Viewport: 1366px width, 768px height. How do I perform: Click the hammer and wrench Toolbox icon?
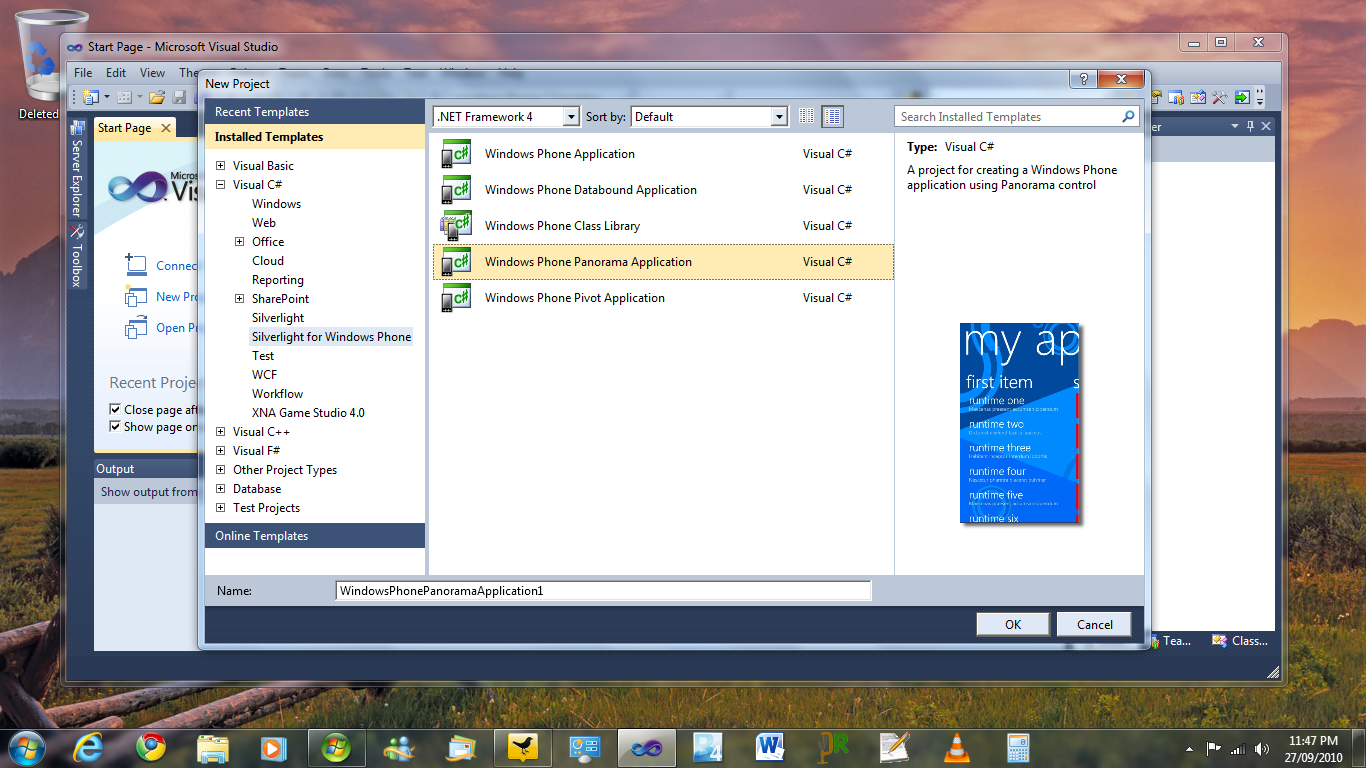[1219, 97]
